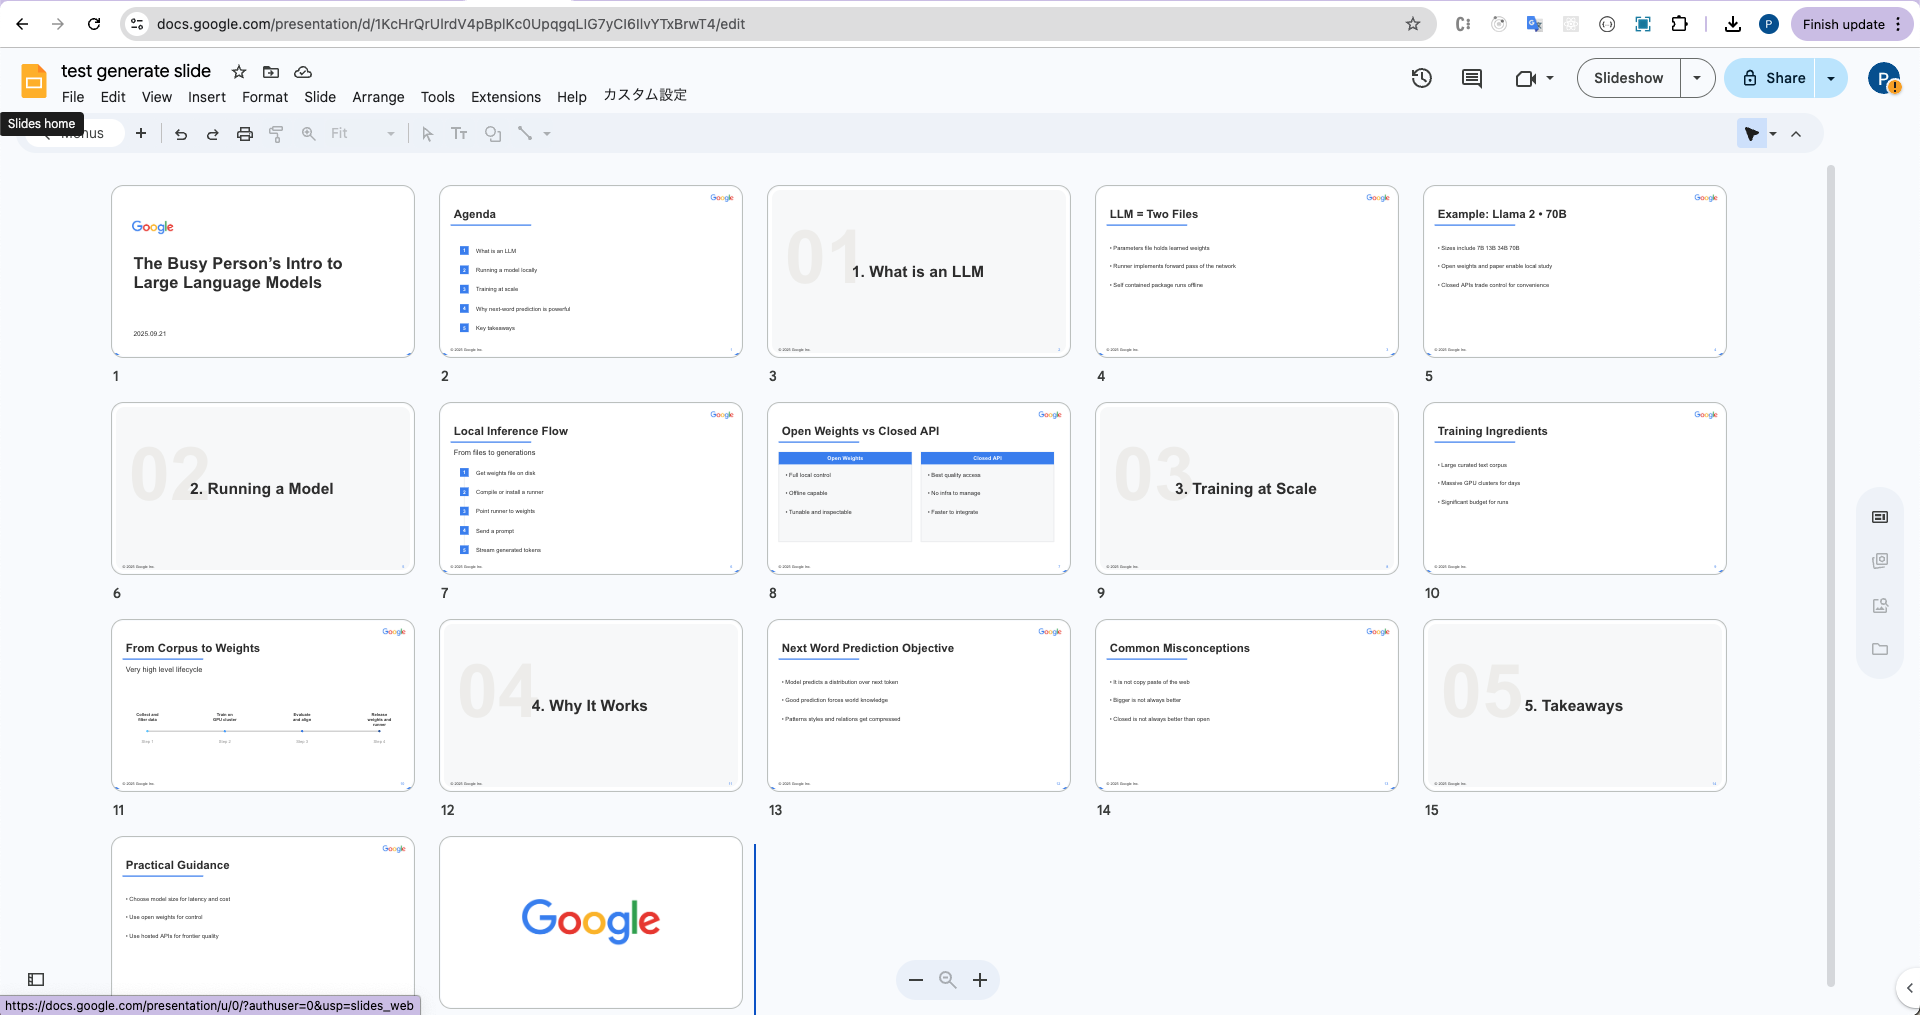The width and height of the screenshot is (1920, 1015).
Task: Click the Finish update button
Action: click(1843, 24)
